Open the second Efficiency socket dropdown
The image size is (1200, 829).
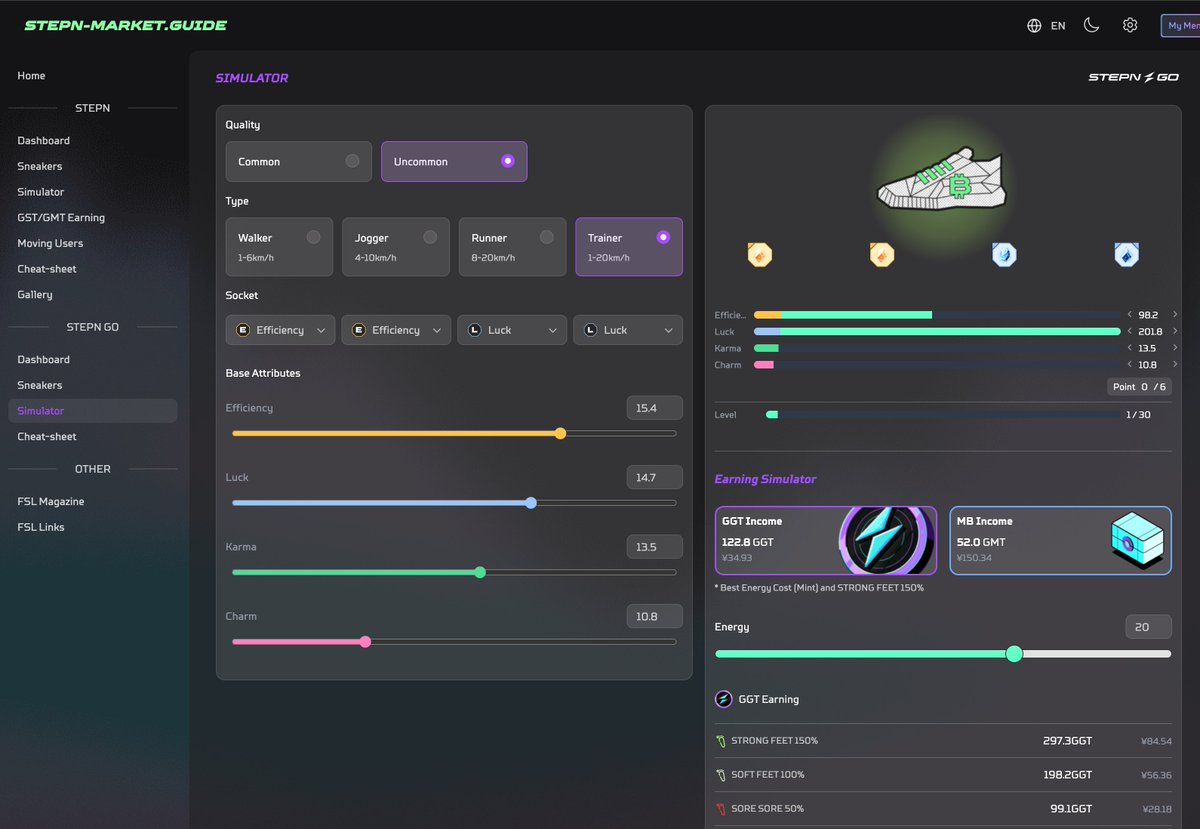396,330
